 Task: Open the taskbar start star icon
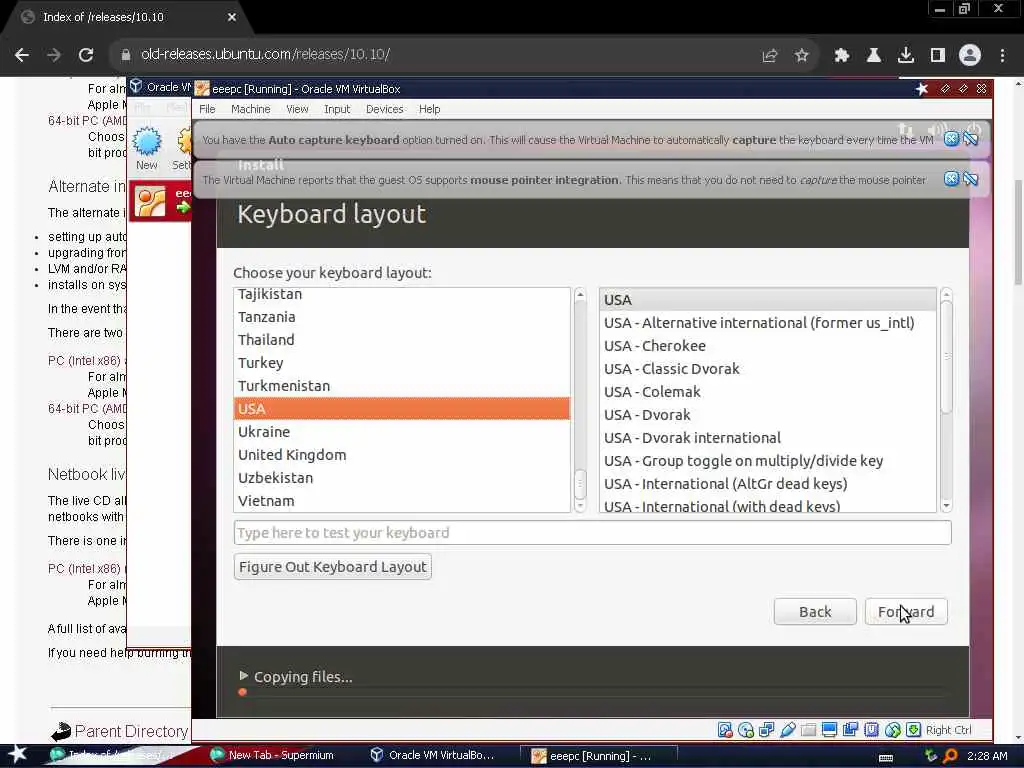coord(18,754)
